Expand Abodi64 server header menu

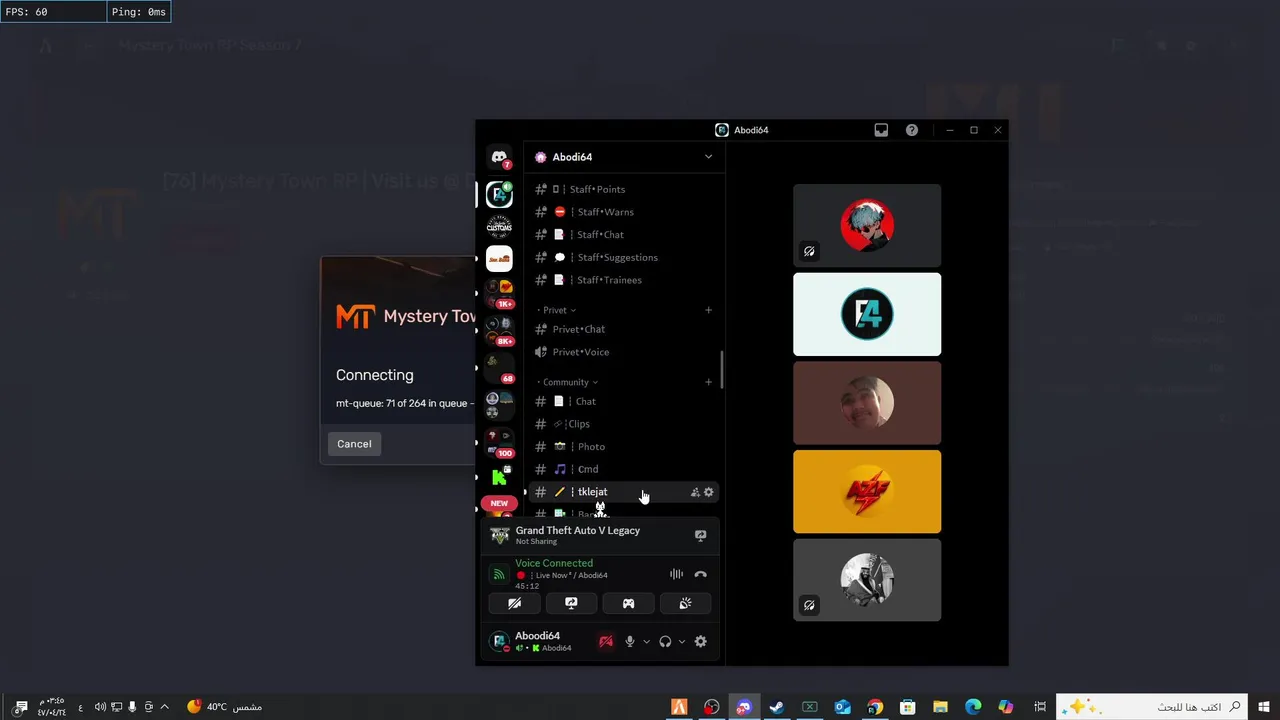pyautogui.click(x=624, y=157)
